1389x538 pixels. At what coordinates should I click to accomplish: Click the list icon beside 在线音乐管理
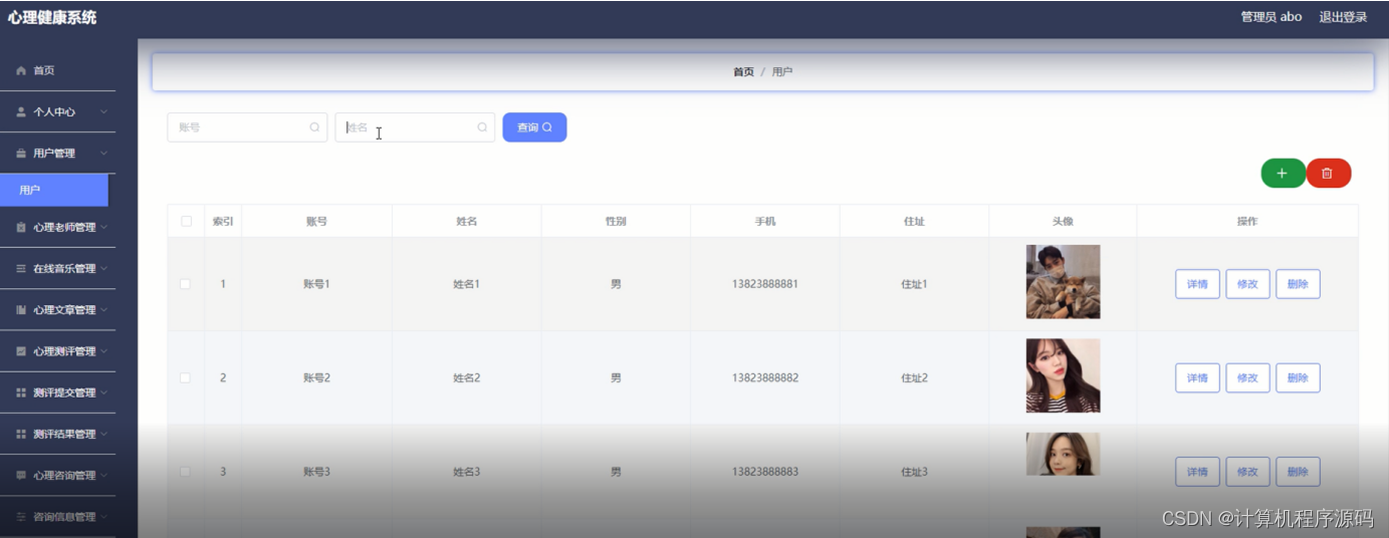(21, 269)
